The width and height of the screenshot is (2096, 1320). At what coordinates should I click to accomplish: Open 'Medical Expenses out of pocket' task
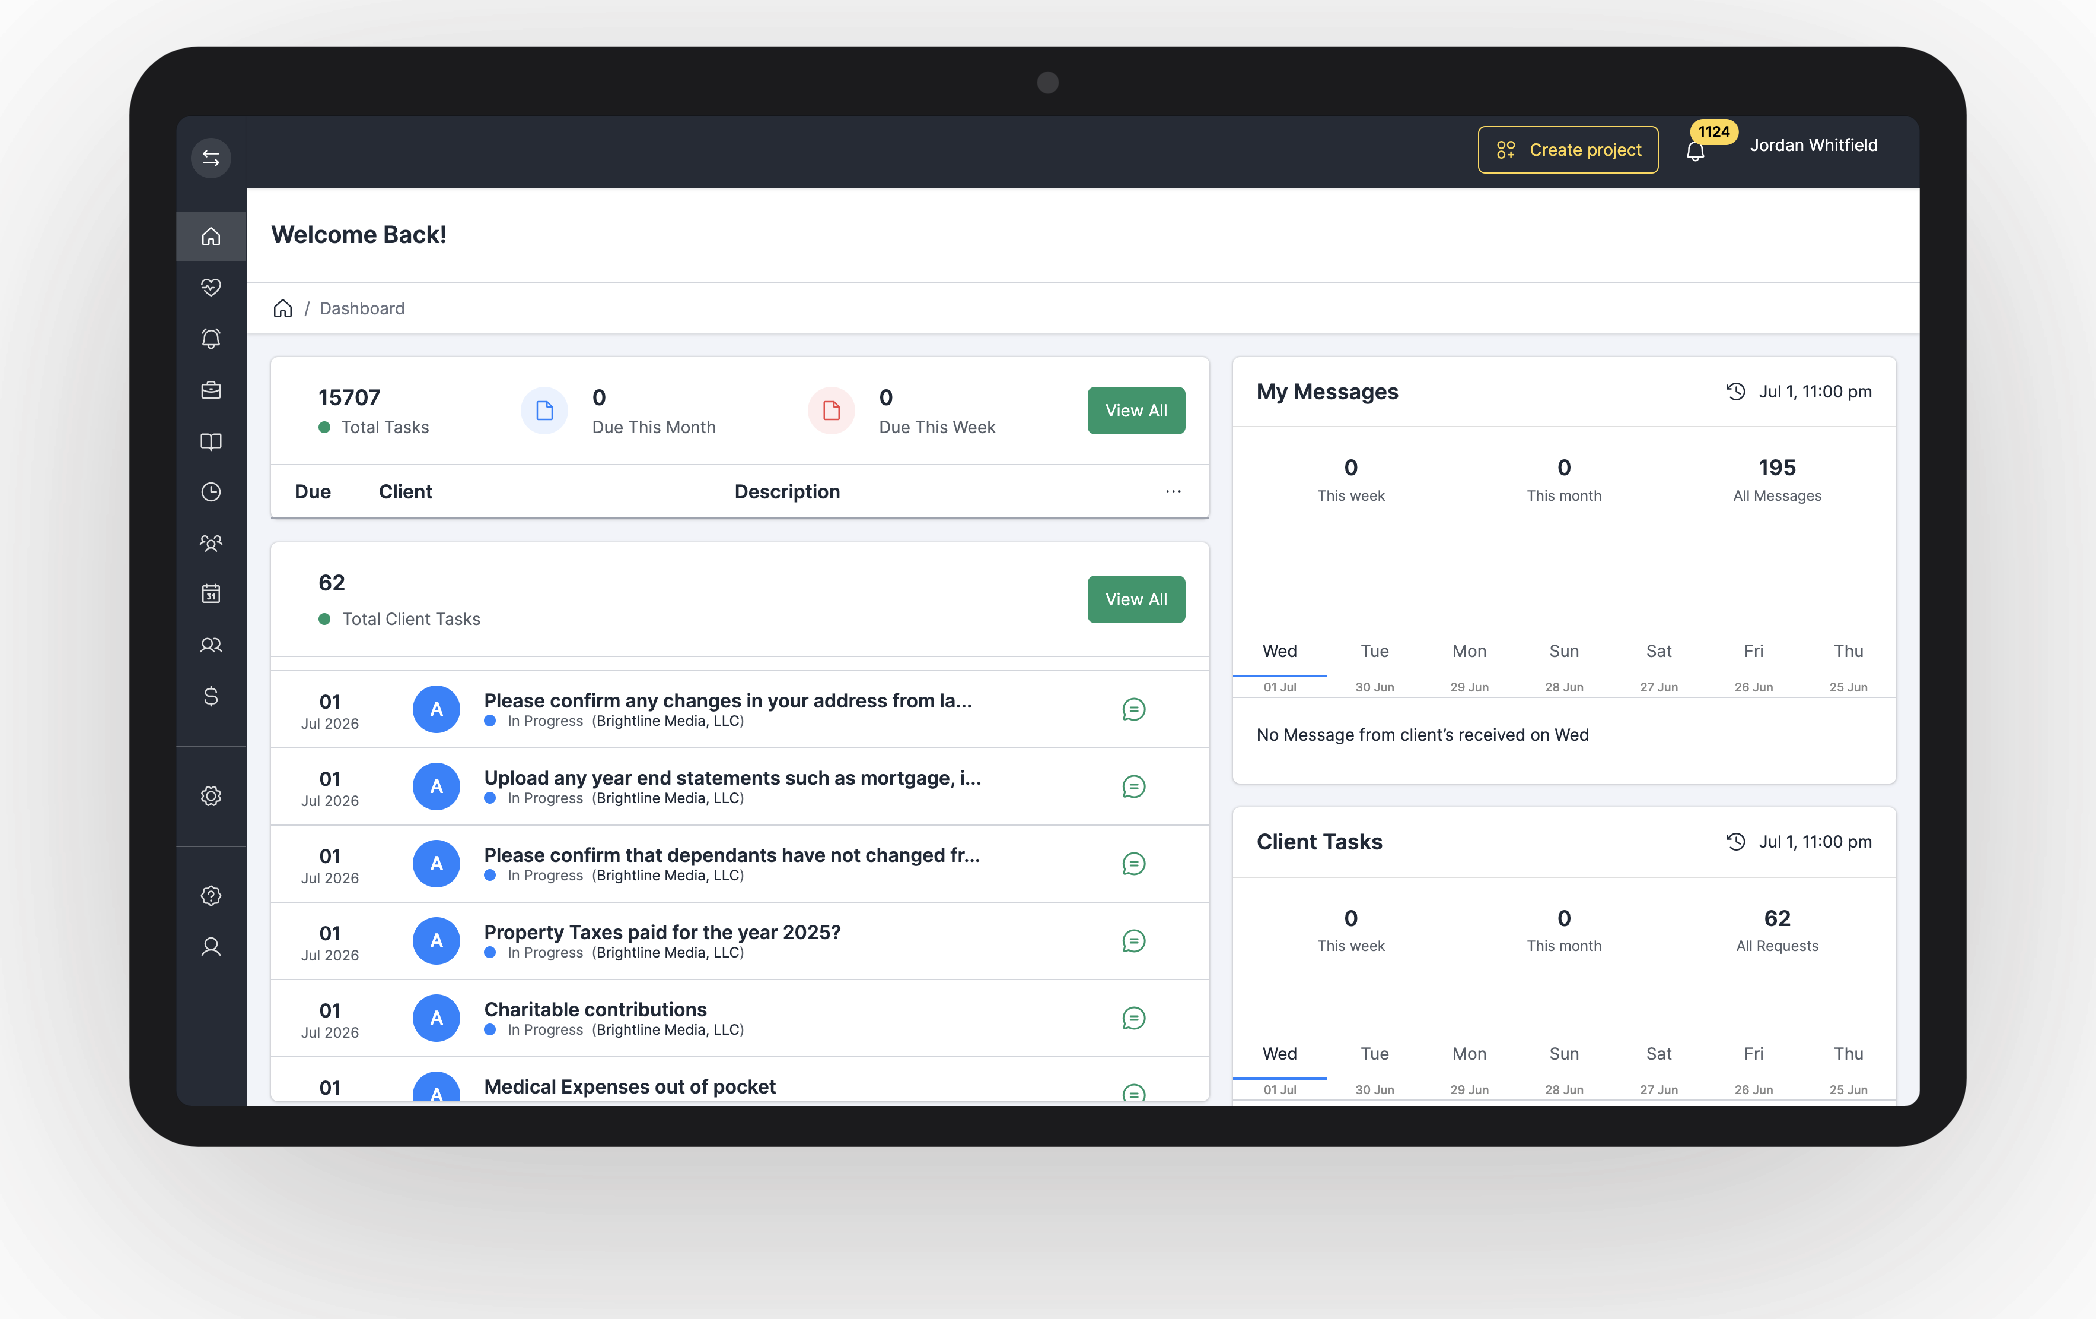click(x=630, y=1087)
